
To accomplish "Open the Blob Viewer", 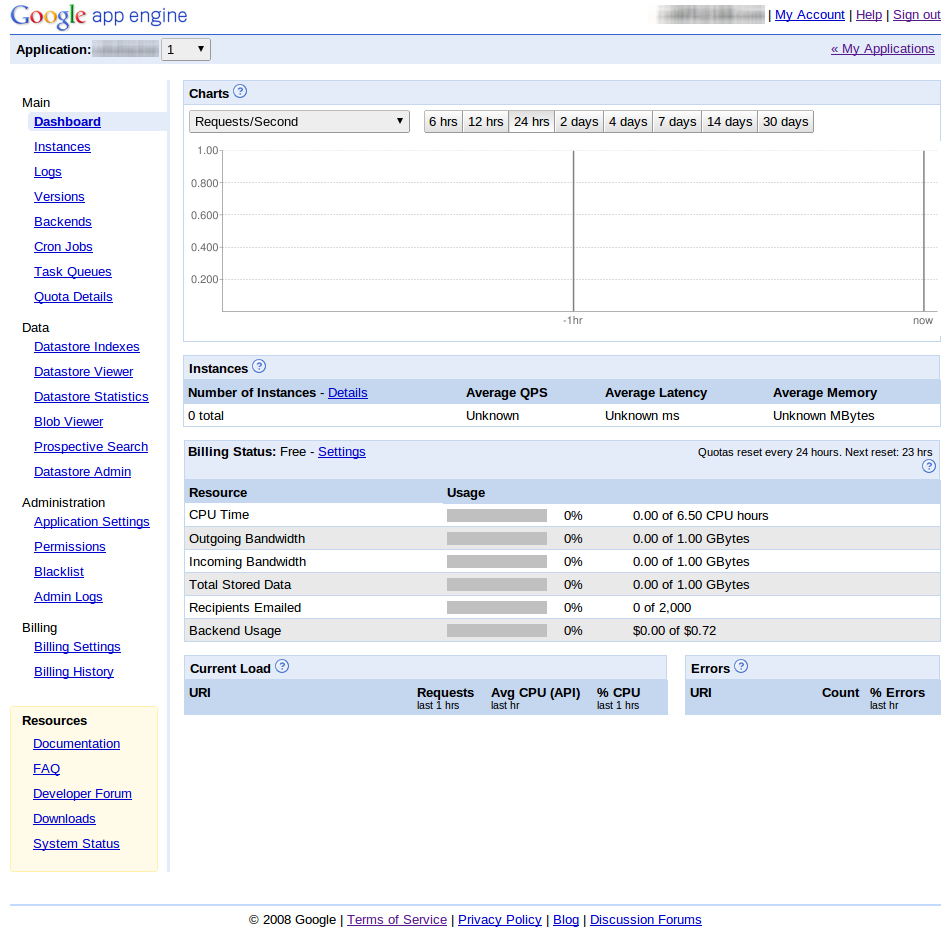I will pyautogui.click(x=69, y=421).
